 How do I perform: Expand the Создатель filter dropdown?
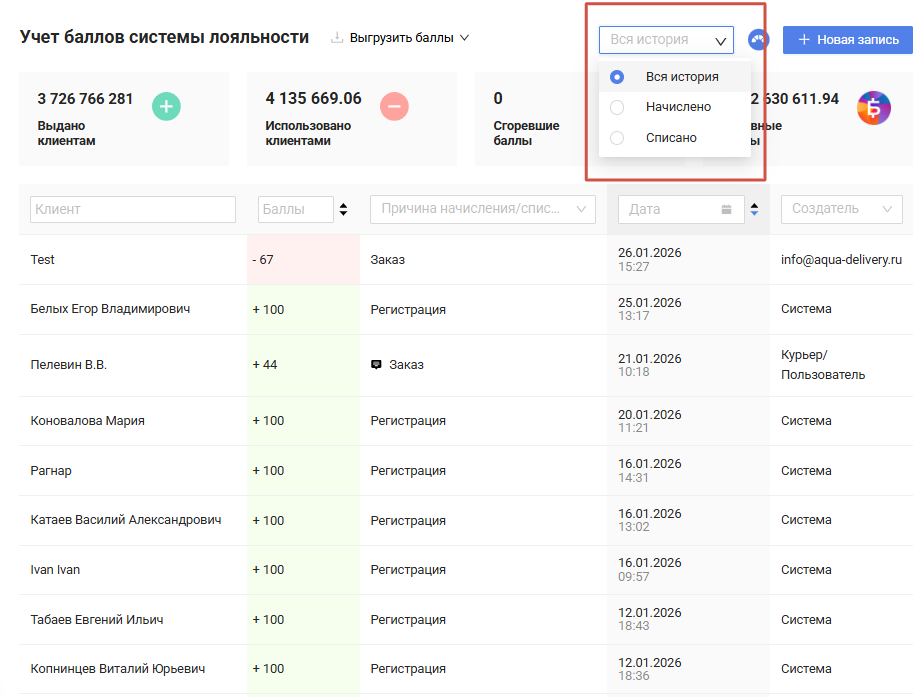(x=841, y=209)
